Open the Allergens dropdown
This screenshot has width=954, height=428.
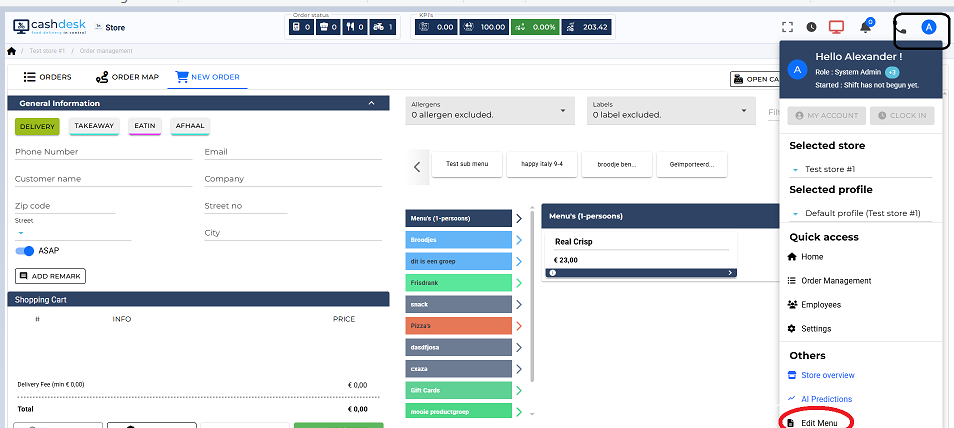490,110
